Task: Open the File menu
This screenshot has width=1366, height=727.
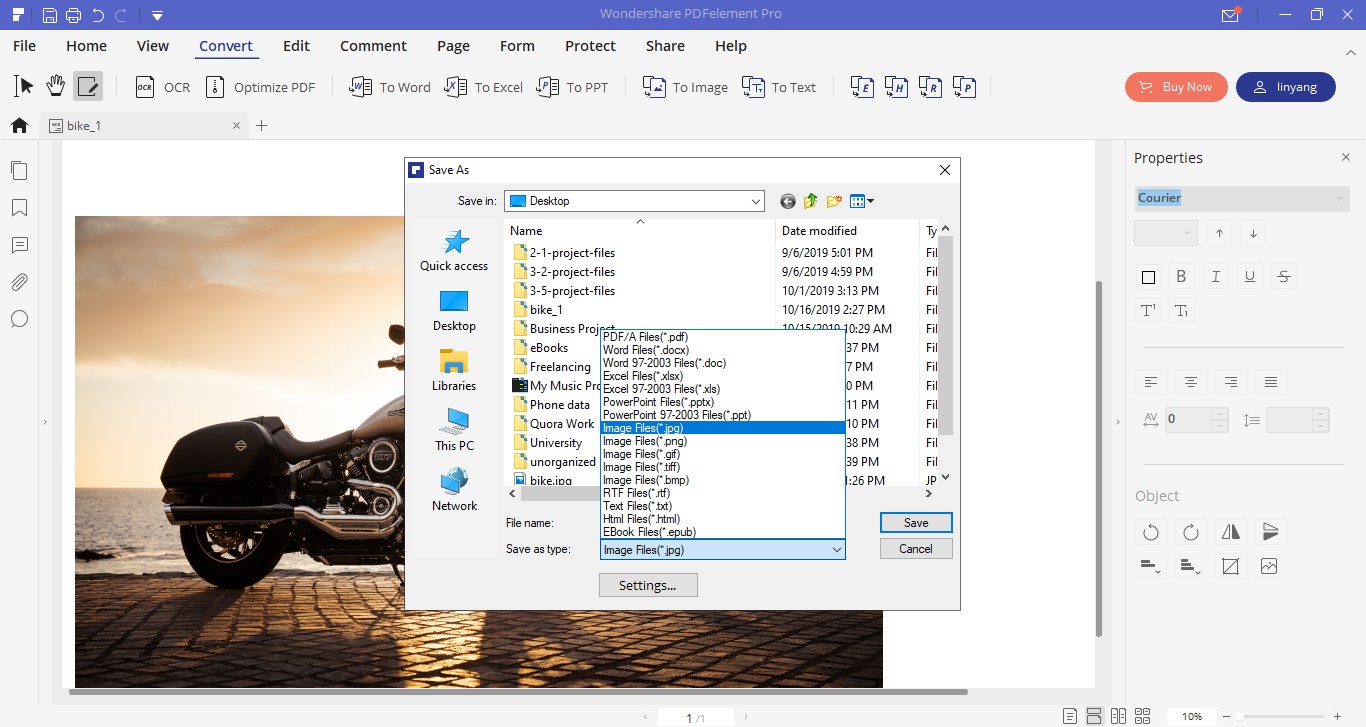Action: pyautogui.click(x=24, y=46)
